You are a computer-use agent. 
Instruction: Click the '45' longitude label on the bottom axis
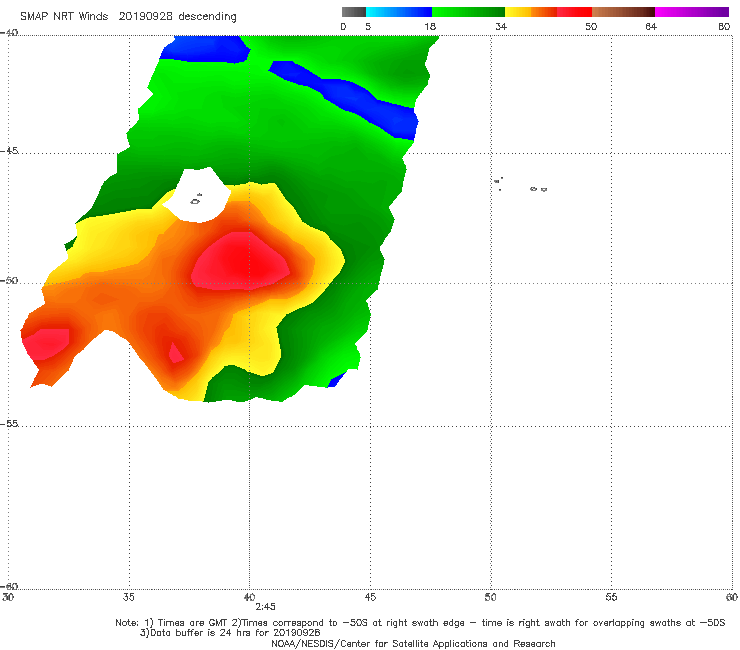[x=370, y=597]
